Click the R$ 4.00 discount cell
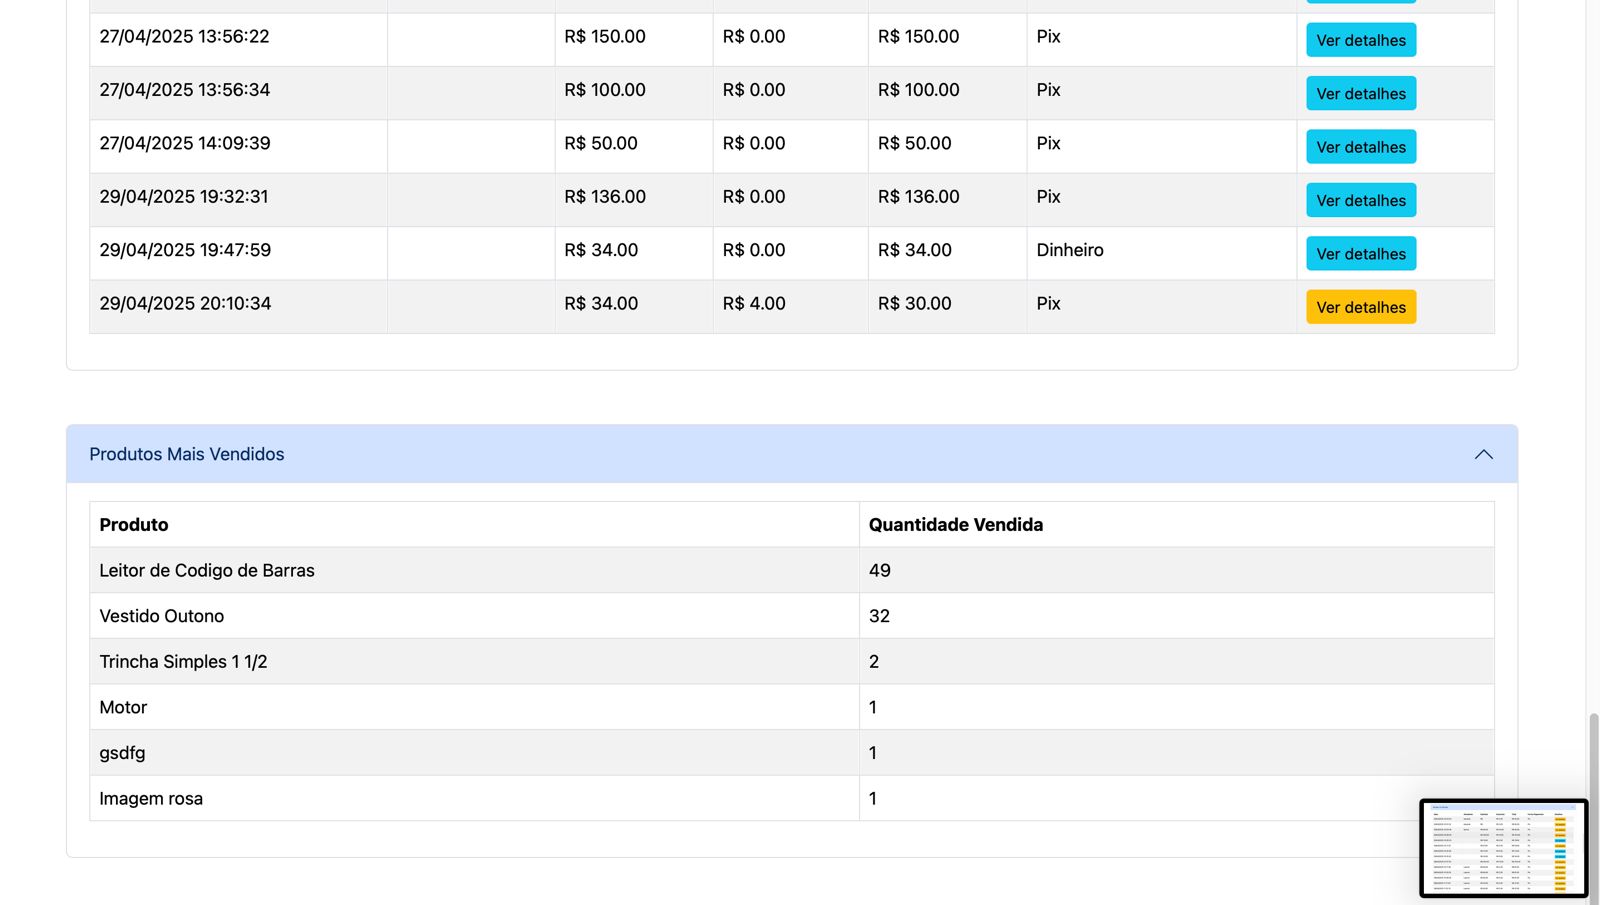 coord(754,304)
